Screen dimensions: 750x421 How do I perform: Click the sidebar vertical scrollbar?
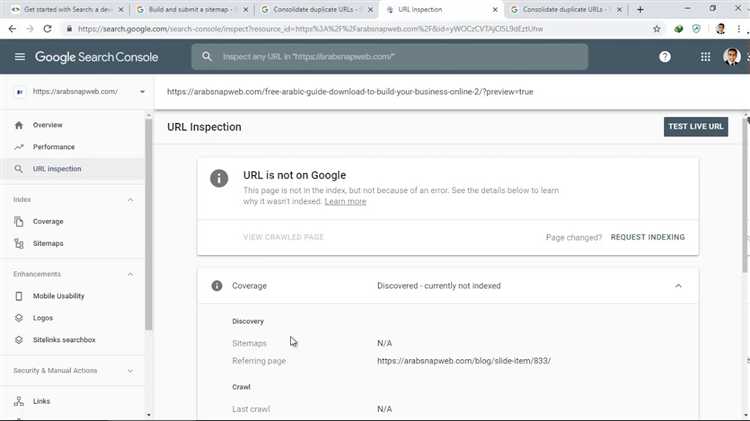pos(148,225)
